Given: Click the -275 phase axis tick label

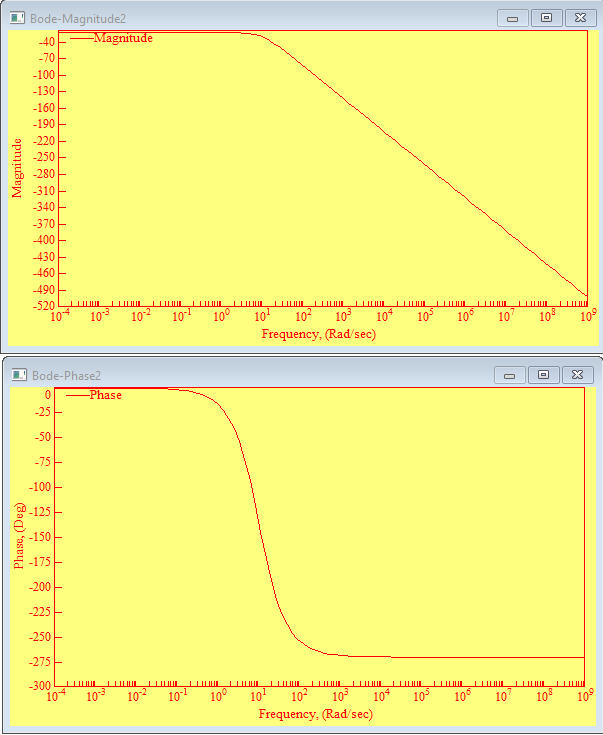Looking at the screenshot, I should pos(40,662).
